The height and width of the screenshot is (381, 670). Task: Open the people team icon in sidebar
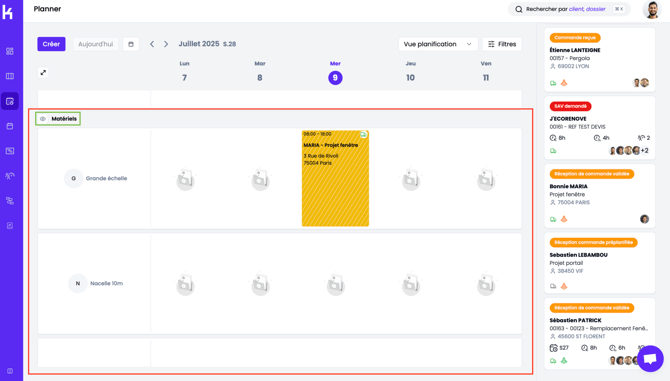10,176
